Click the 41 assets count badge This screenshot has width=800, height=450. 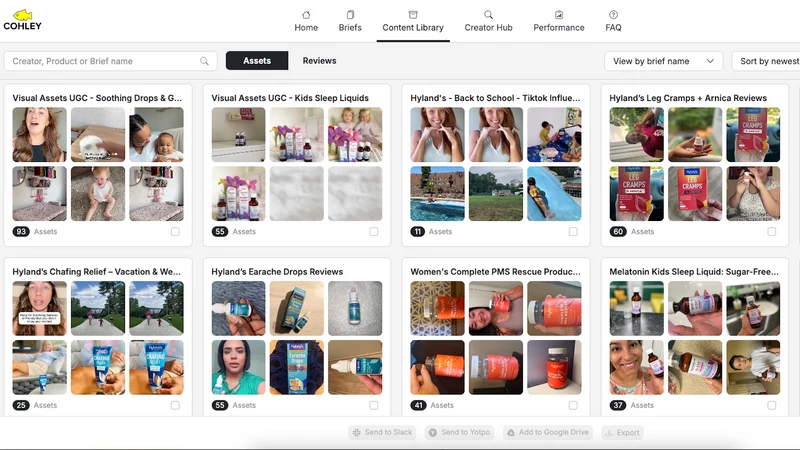418,405
